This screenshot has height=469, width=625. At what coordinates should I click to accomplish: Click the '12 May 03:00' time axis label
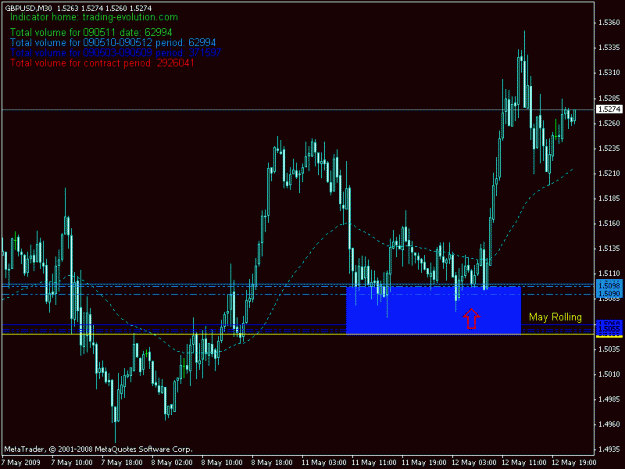pyautogui.click(x=474, y=463)
